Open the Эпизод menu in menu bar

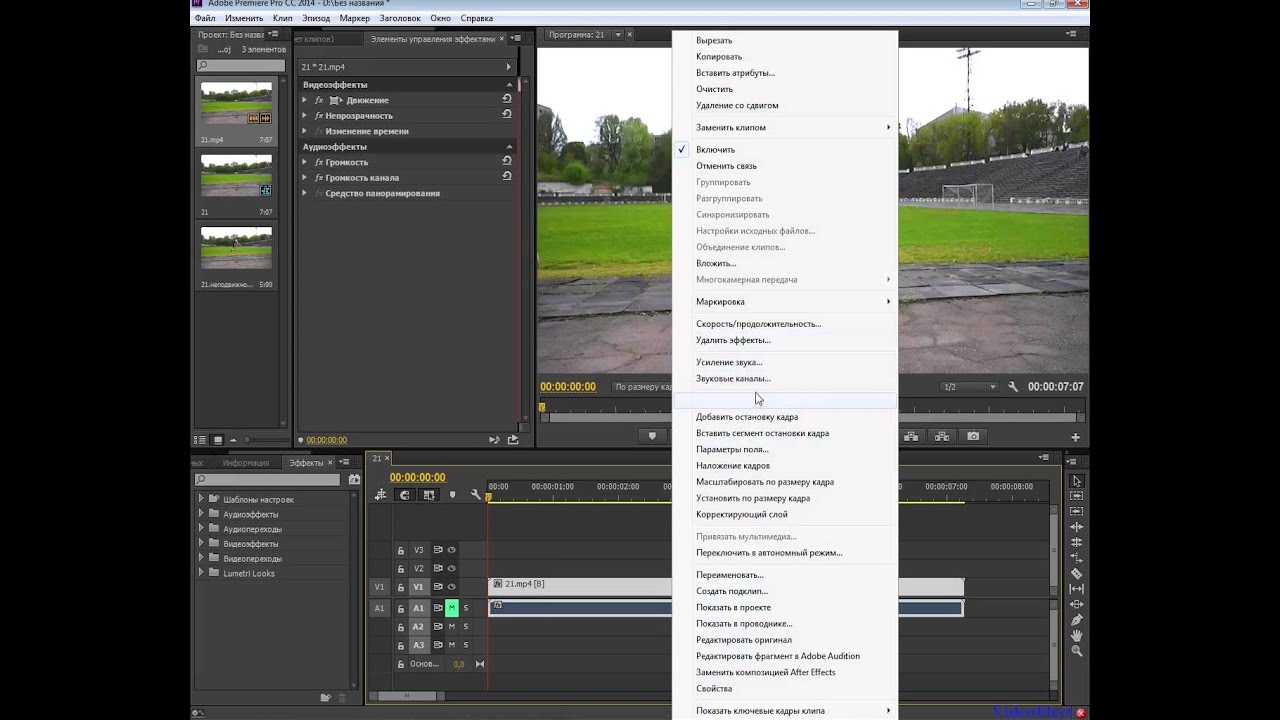click(x=315, y=18)
